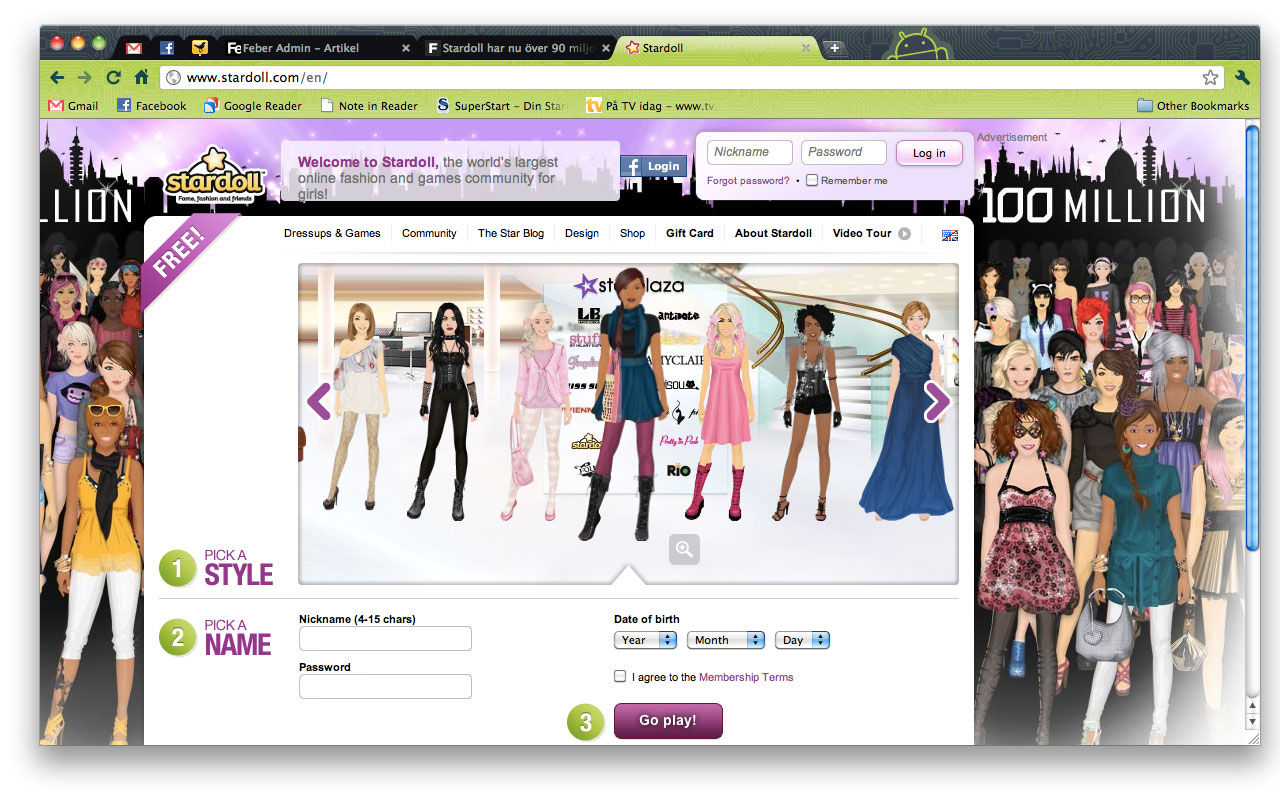Click the Log in button
This screenshot has width=1280, height=800.
pos(929,153)
